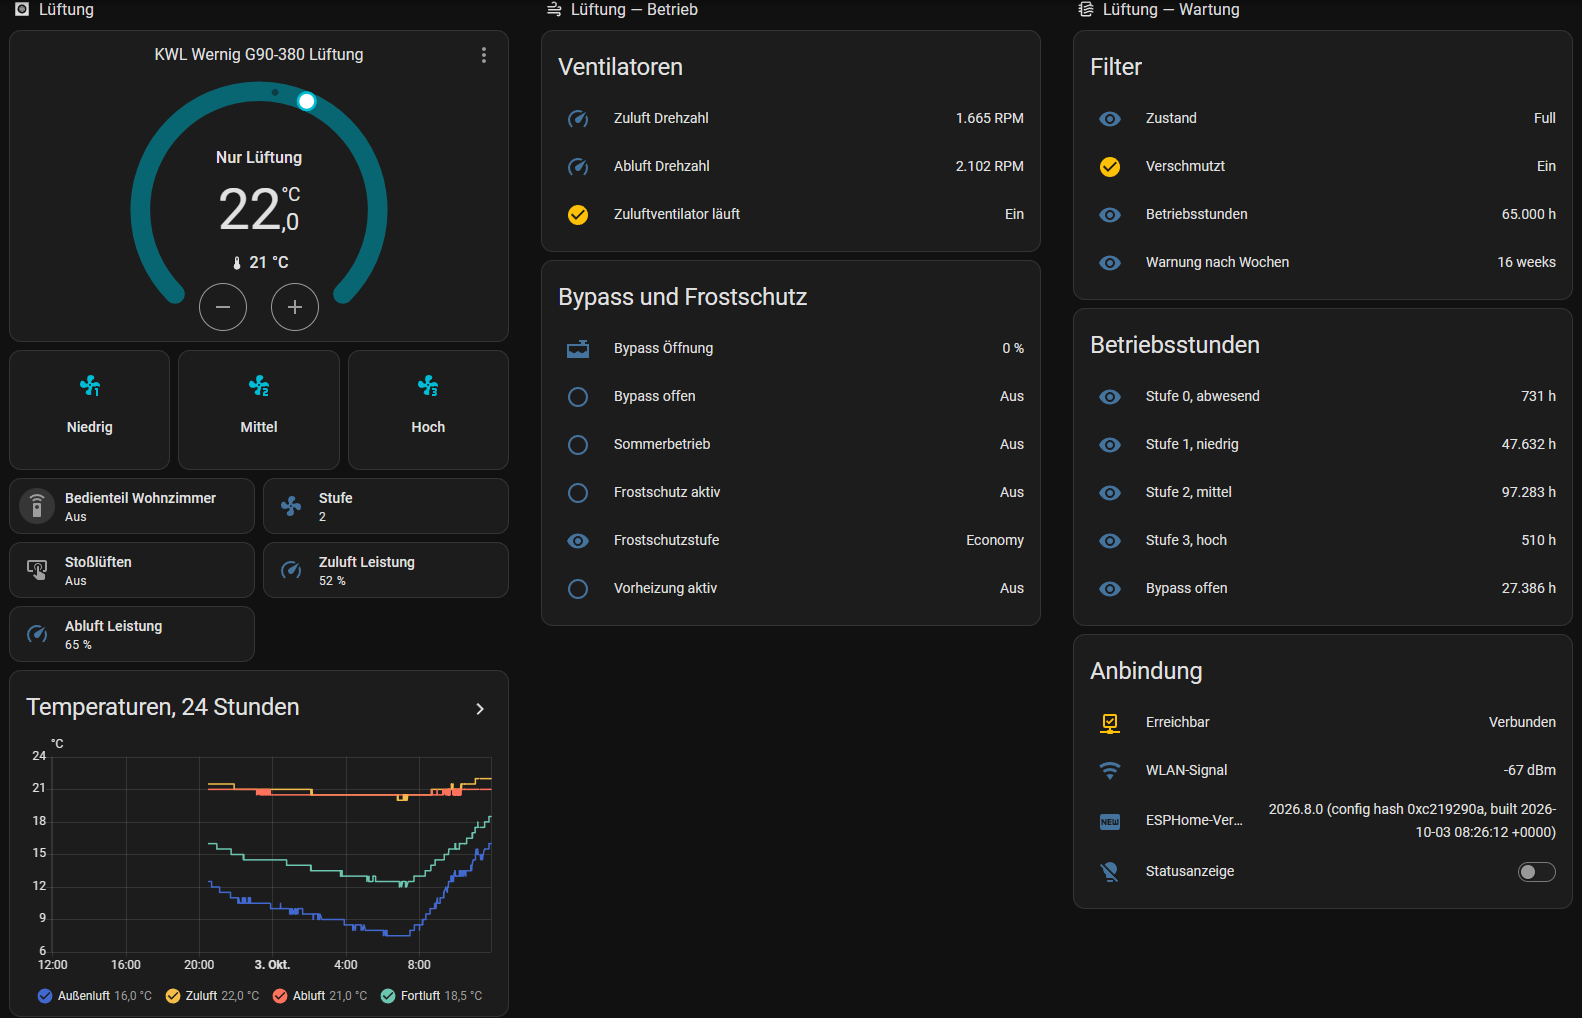The height and width of the screenshot is (1018, 1582).
Task: Click the Zuluftventilator läuft check icon
Action: point(578,214)
